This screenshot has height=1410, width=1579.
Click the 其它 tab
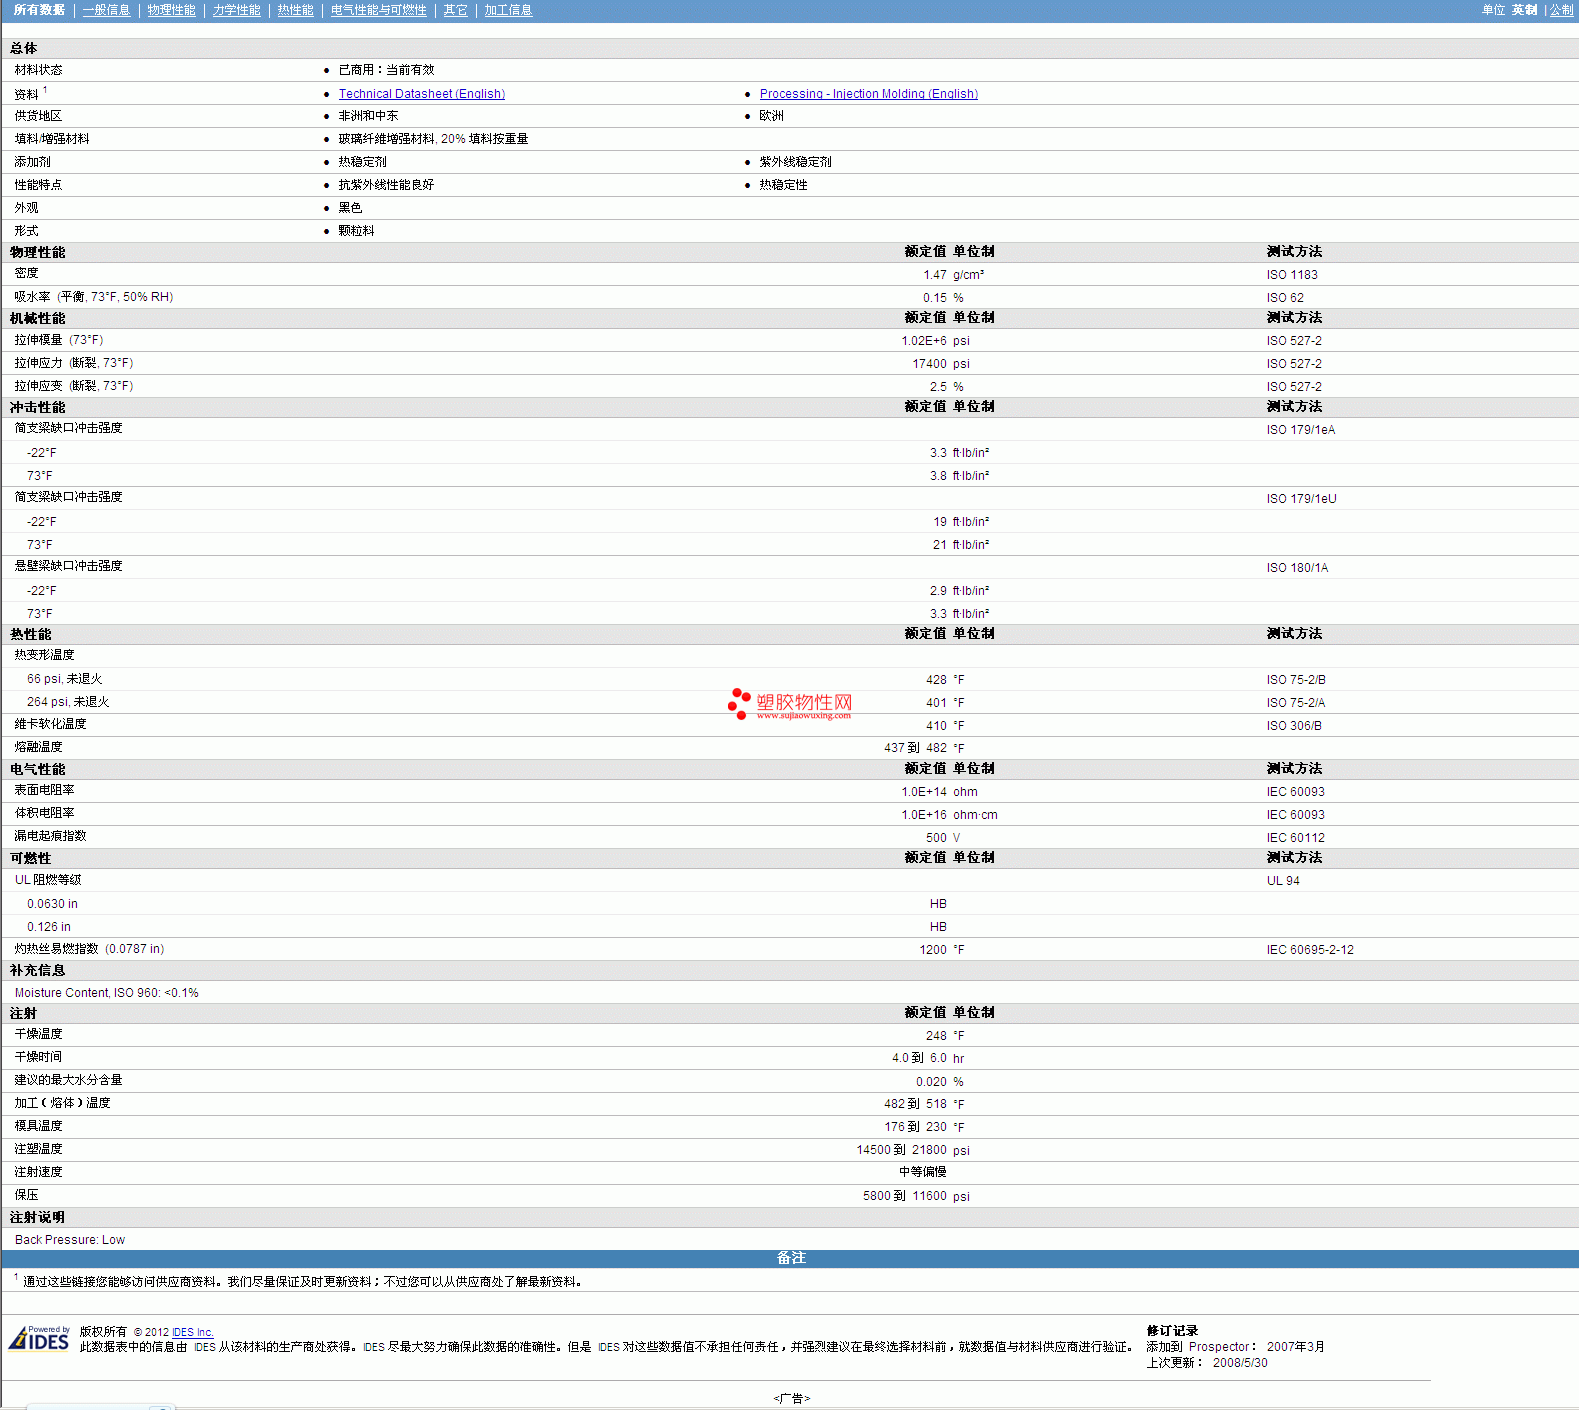pyautogui.click(x=455, y=10)
